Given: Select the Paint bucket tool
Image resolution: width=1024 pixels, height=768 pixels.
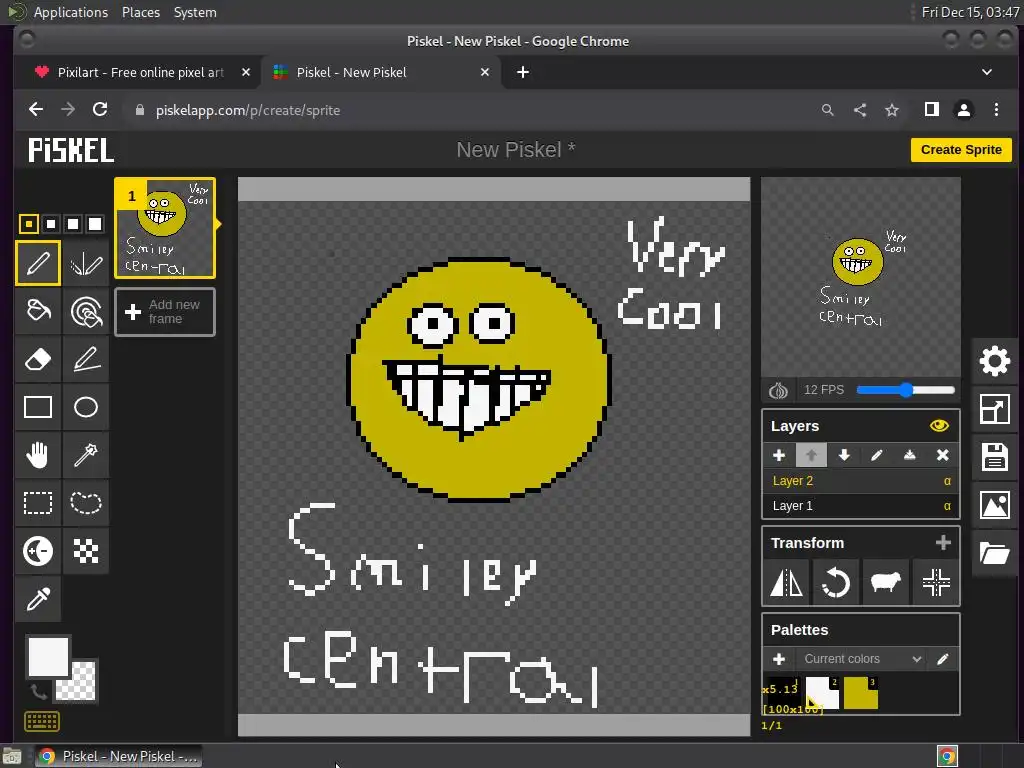Looking at the screenshot, I should (x=38, y=311).
